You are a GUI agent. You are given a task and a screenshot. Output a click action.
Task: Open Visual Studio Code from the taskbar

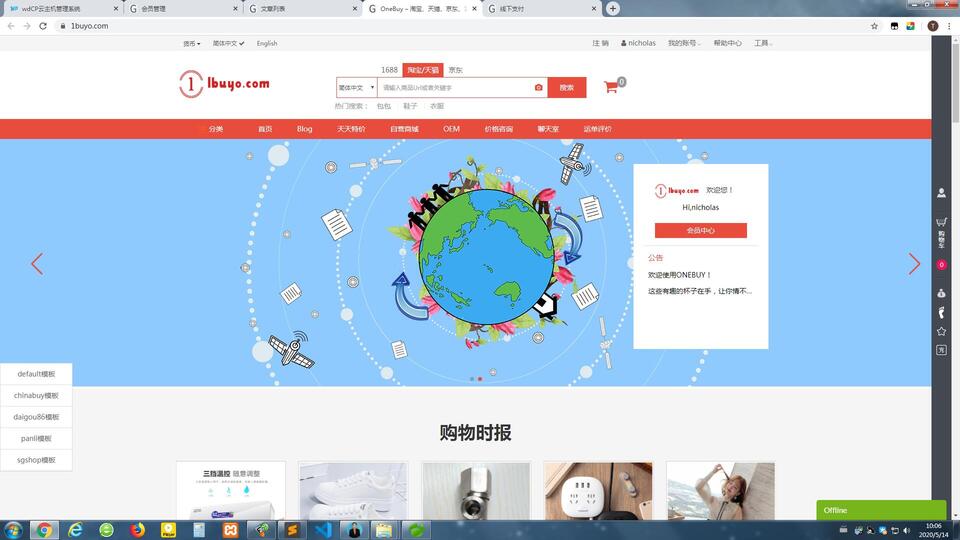(x=324, y=530)
